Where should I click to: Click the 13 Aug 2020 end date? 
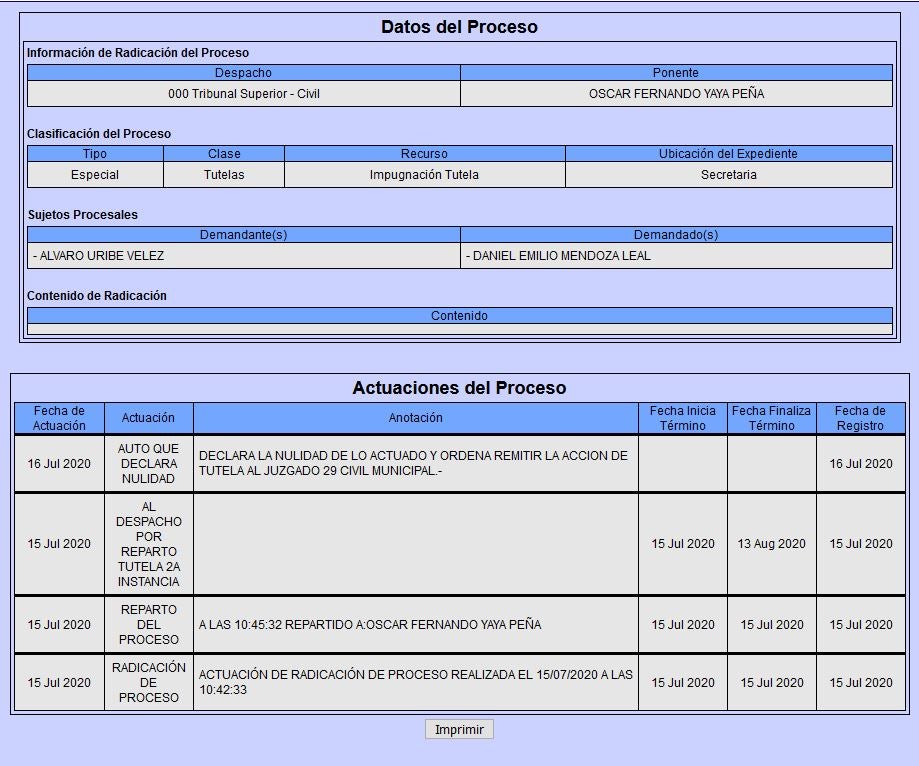(x=771, y=544)
